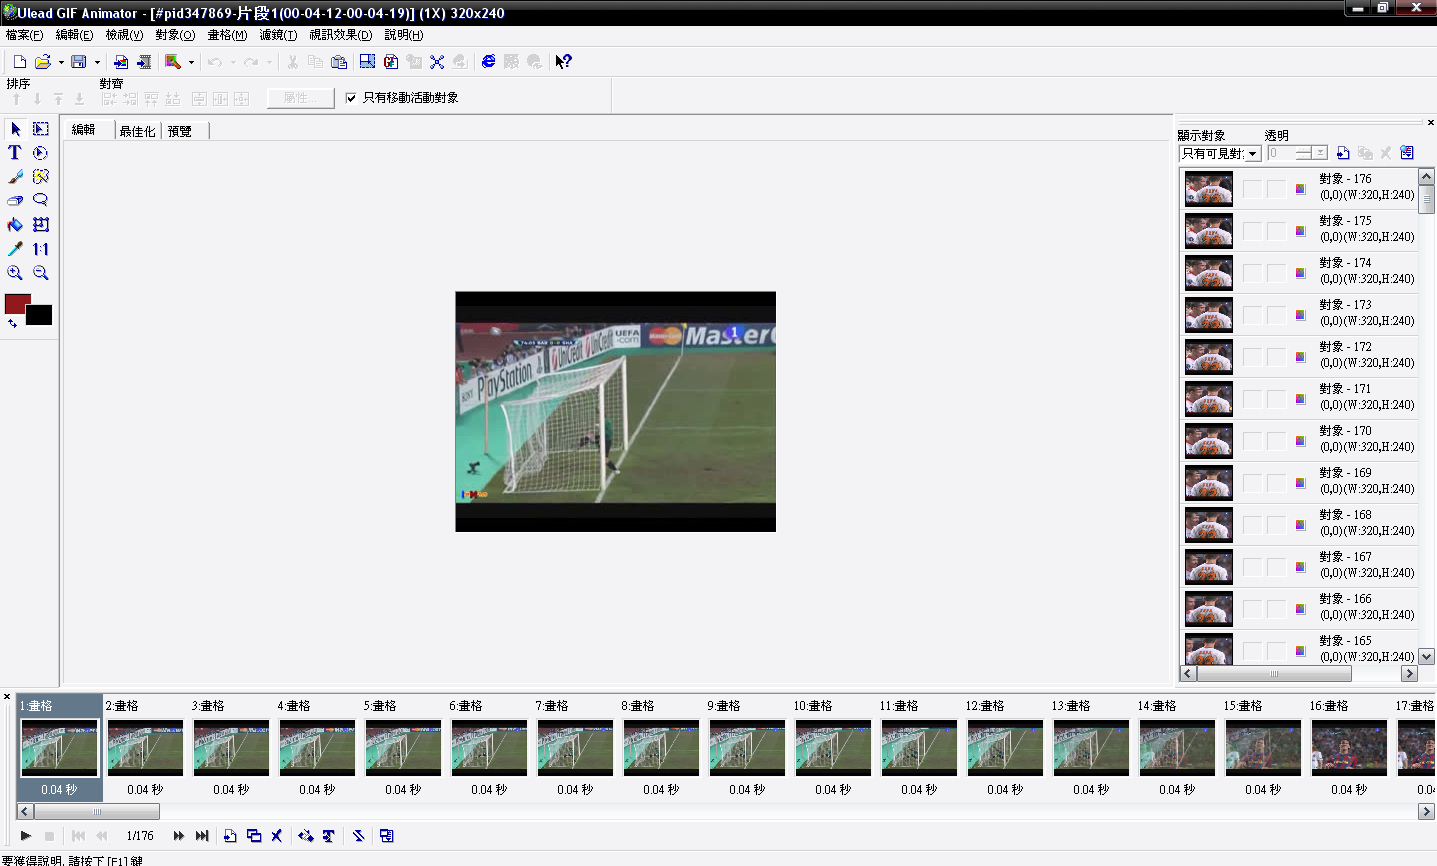Choose the Eraser tool
The height and width of the screenshot is (866, 1437).
[15, 201]
